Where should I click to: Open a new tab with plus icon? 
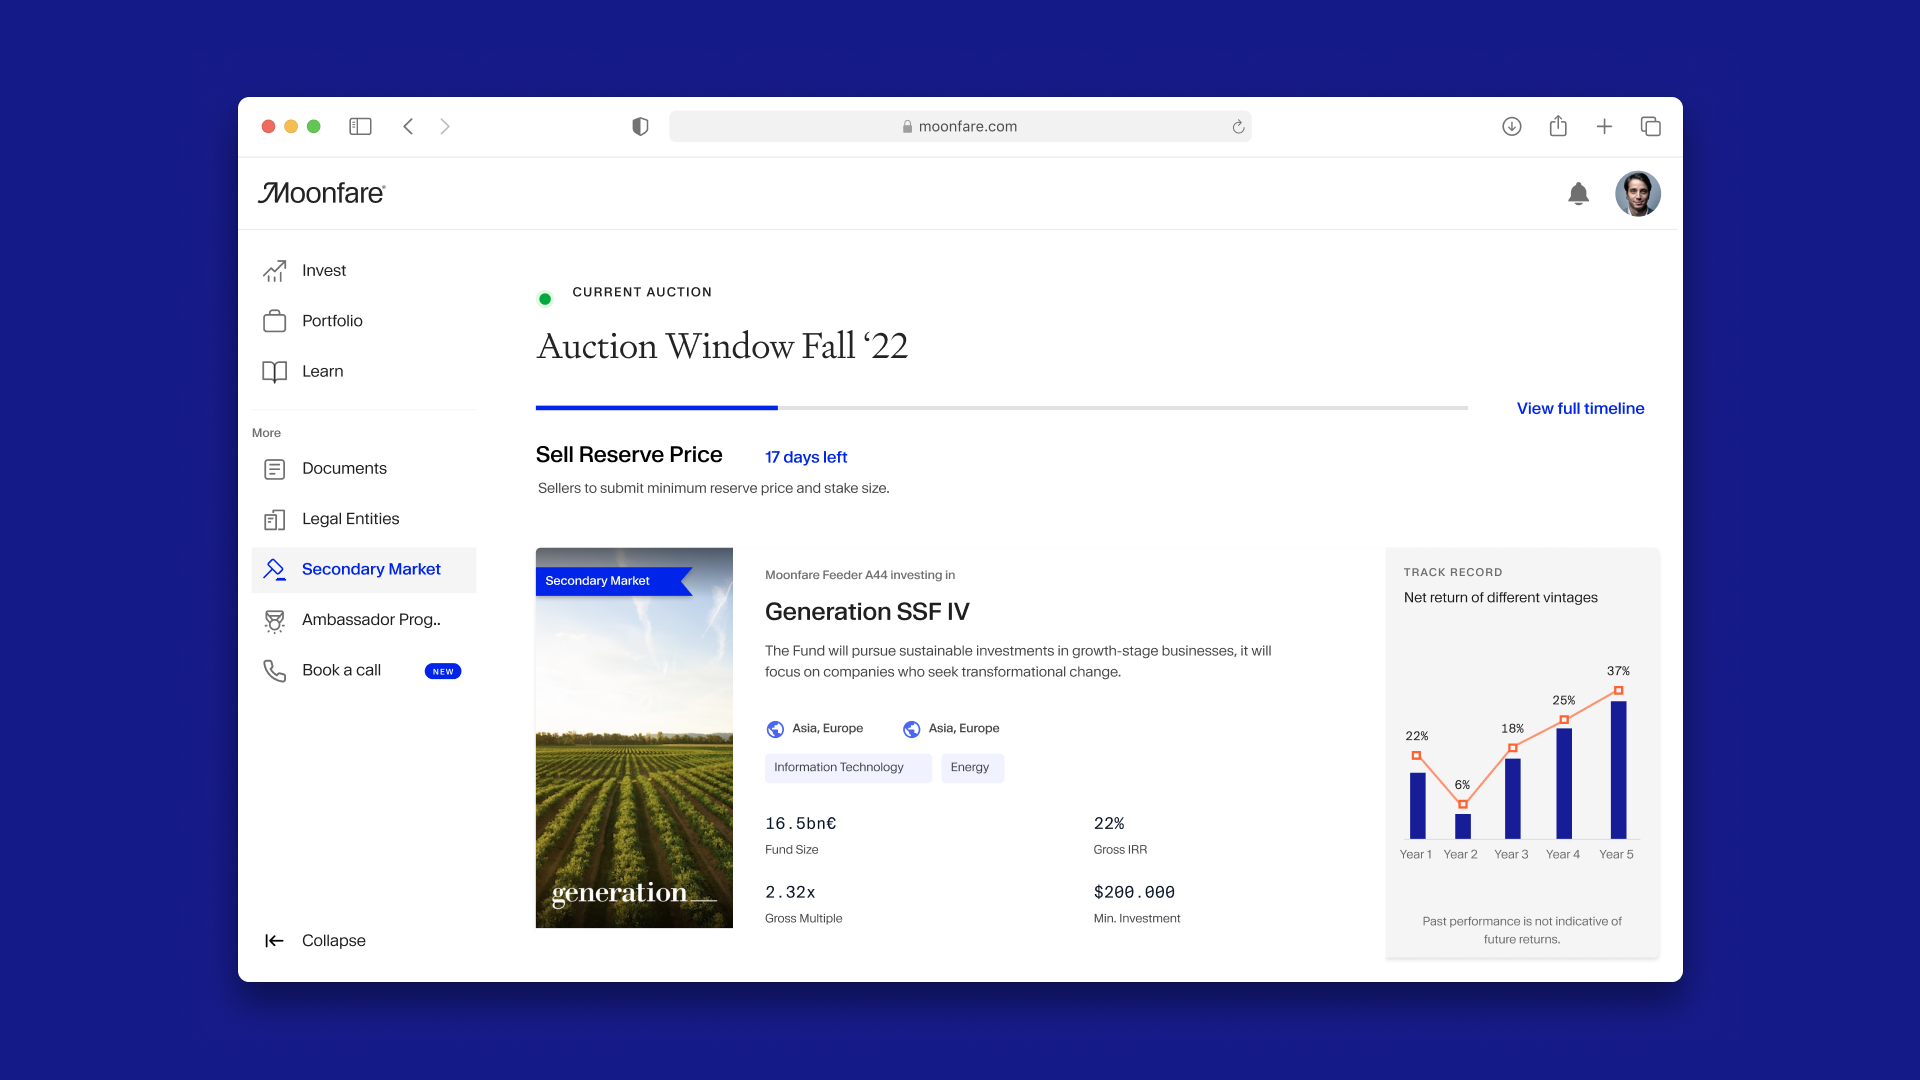pos(1604,126)
